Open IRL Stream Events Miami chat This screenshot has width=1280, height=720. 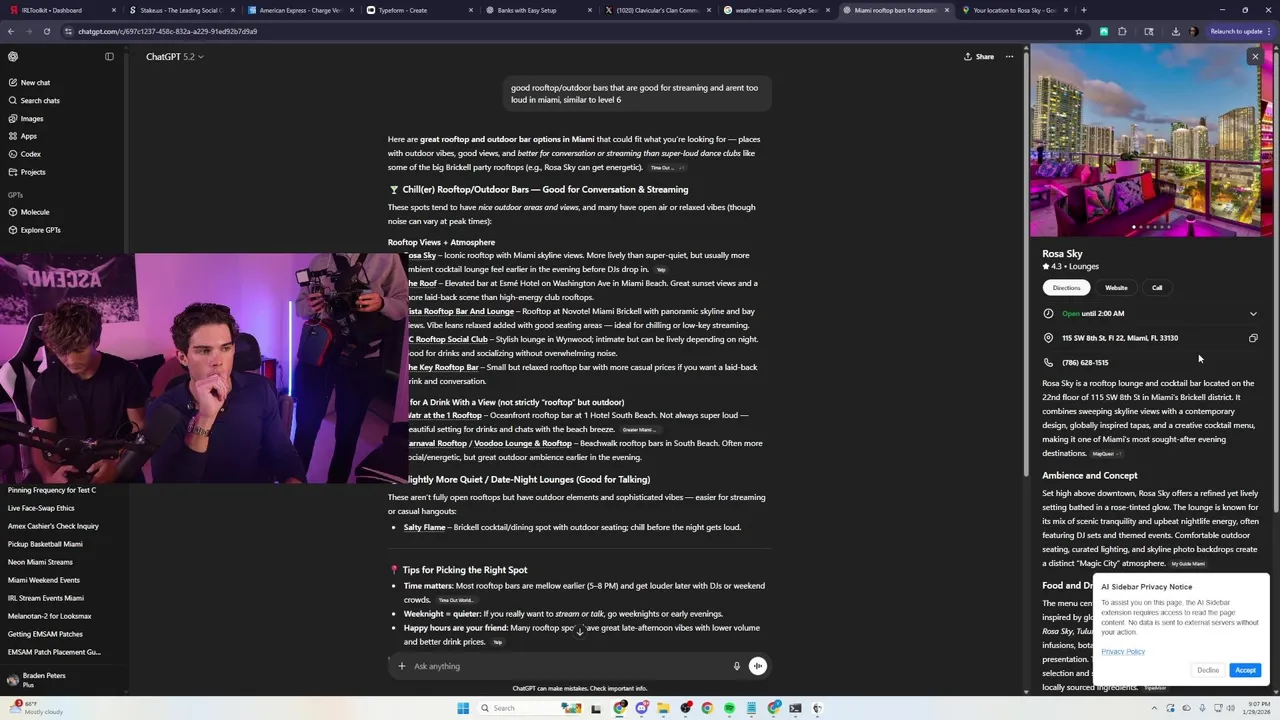pos(46,598)
